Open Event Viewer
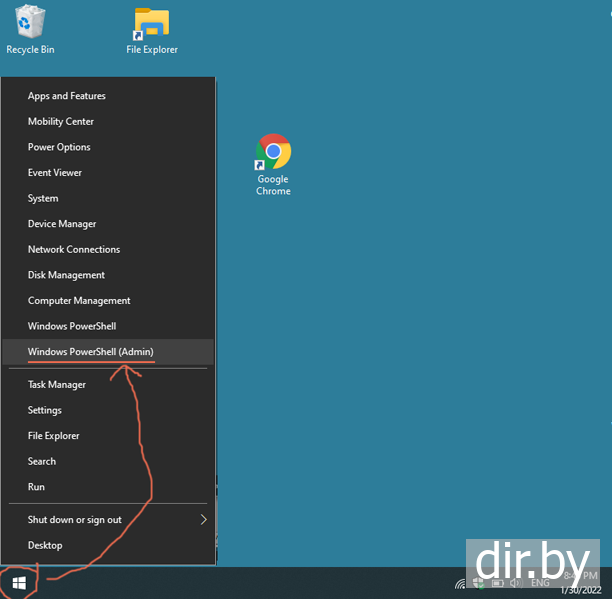This screenshot has width=612, height=599. point(108,172)
